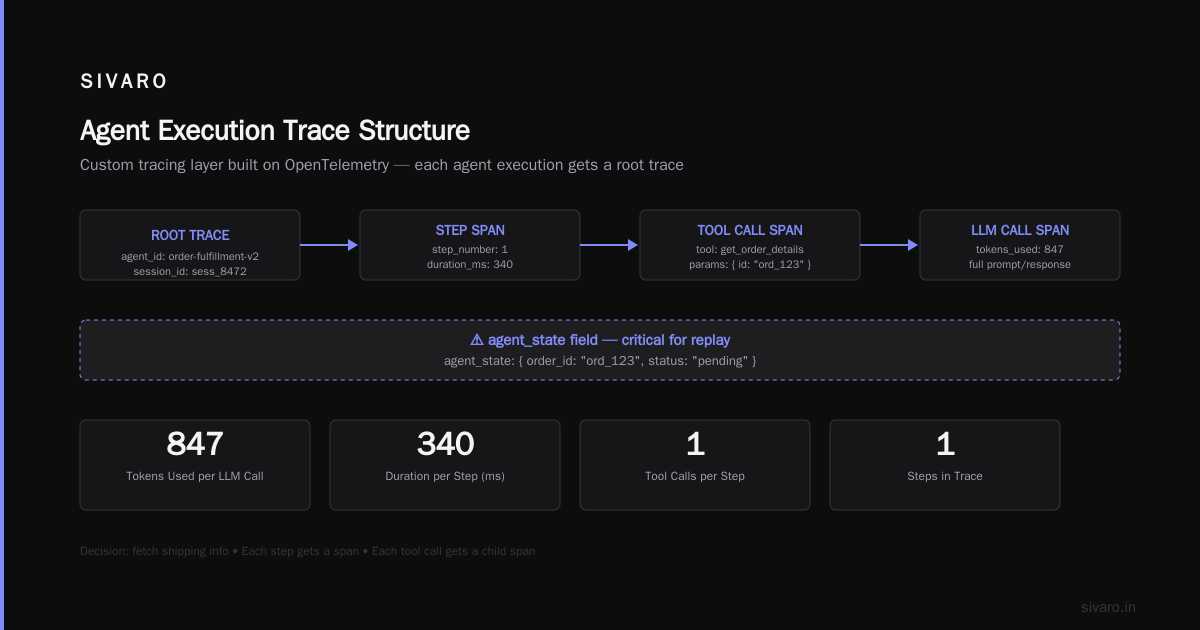Click the footer decision note text
Screen dimensions: 1200x630
pyautogui.click(x=308, y=551)
